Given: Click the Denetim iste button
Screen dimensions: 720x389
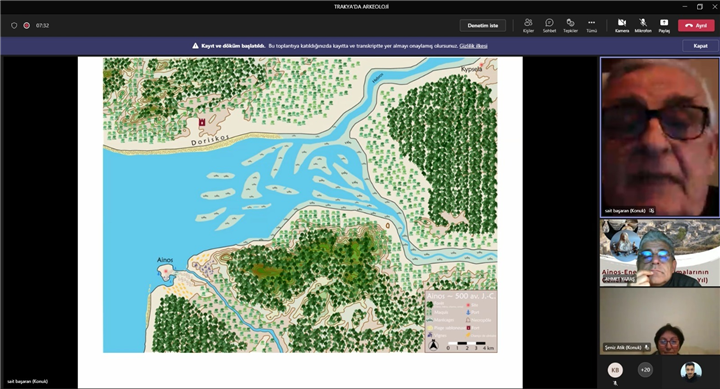Looking at the screenshot, I should click(x=483, y=26).
